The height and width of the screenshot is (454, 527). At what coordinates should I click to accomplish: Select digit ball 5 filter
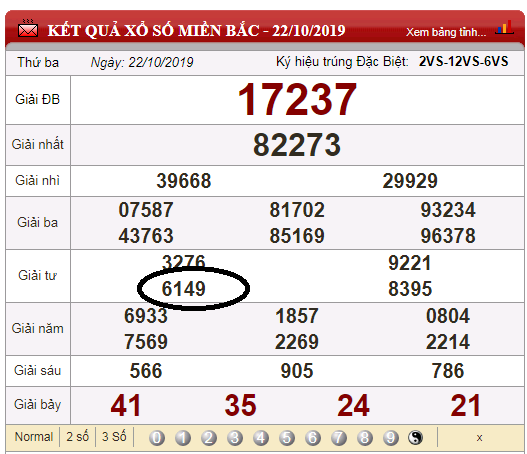tap(287, 438)
